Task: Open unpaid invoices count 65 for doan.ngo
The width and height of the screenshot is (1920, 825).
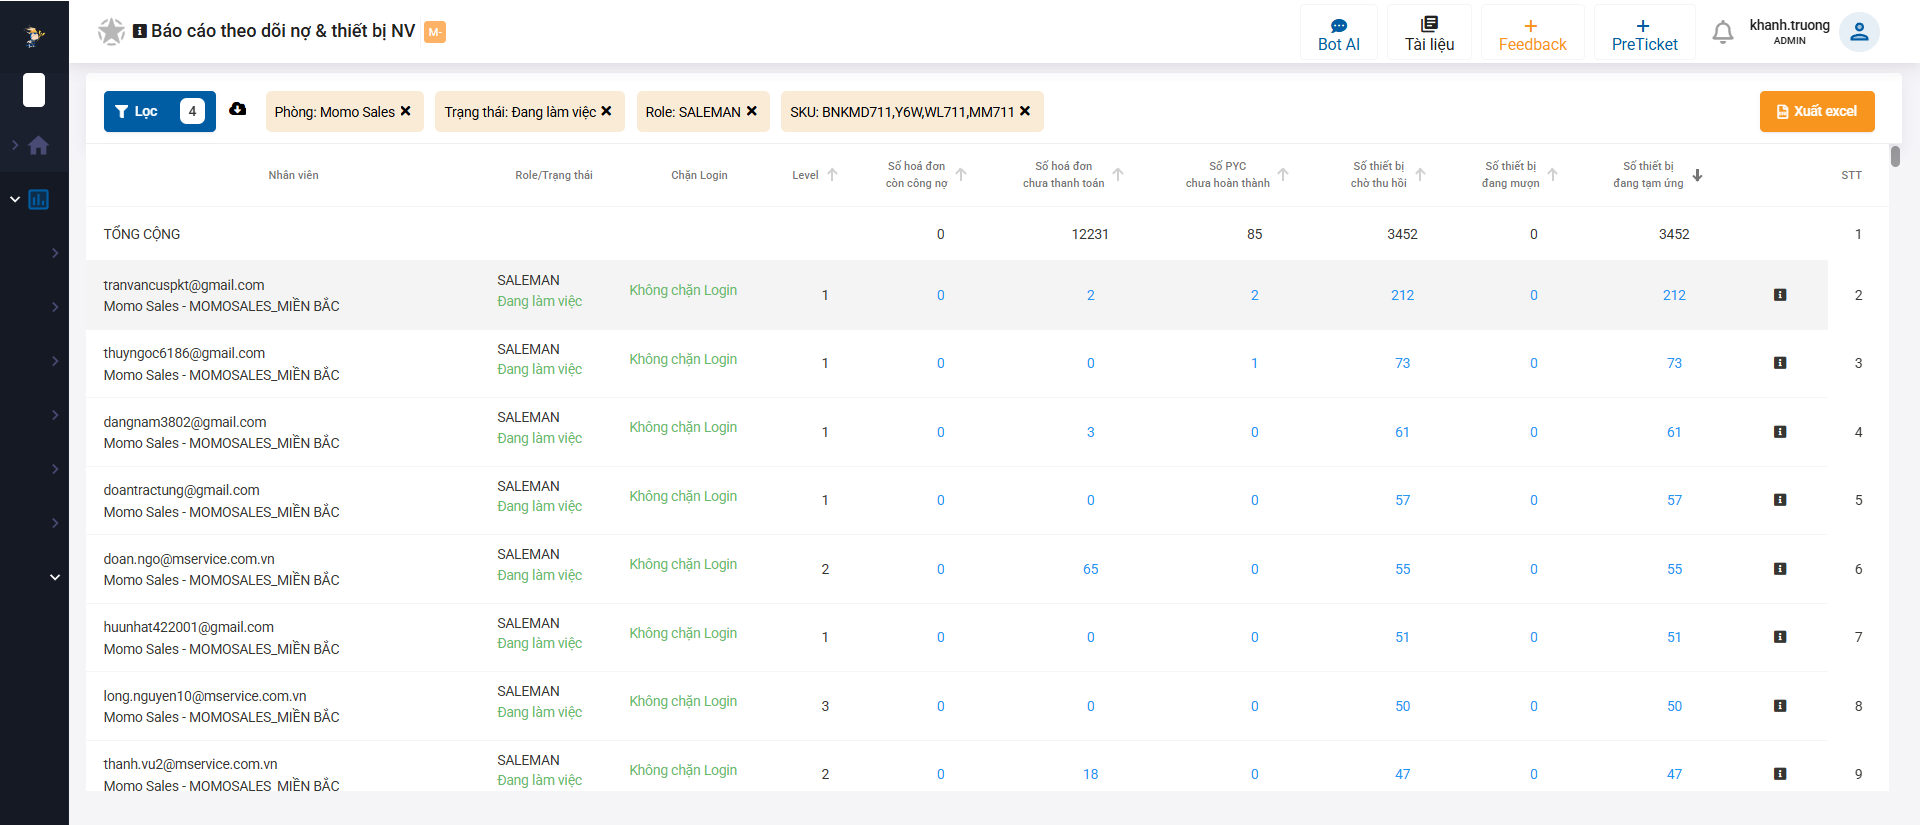Action: tap(1090, 569)
